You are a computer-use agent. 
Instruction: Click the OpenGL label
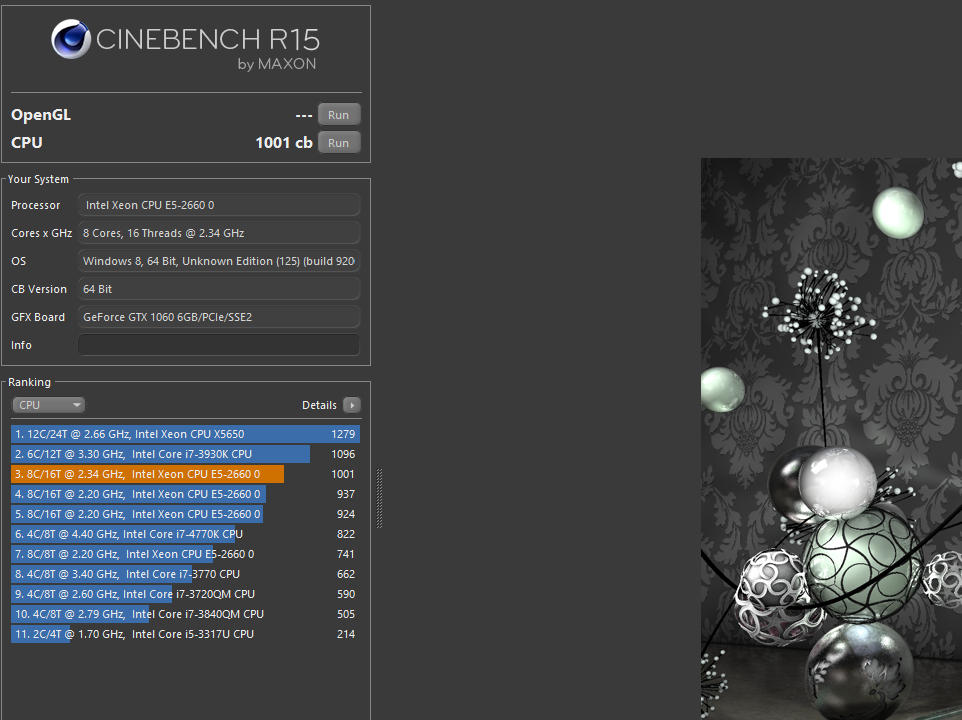41,115
